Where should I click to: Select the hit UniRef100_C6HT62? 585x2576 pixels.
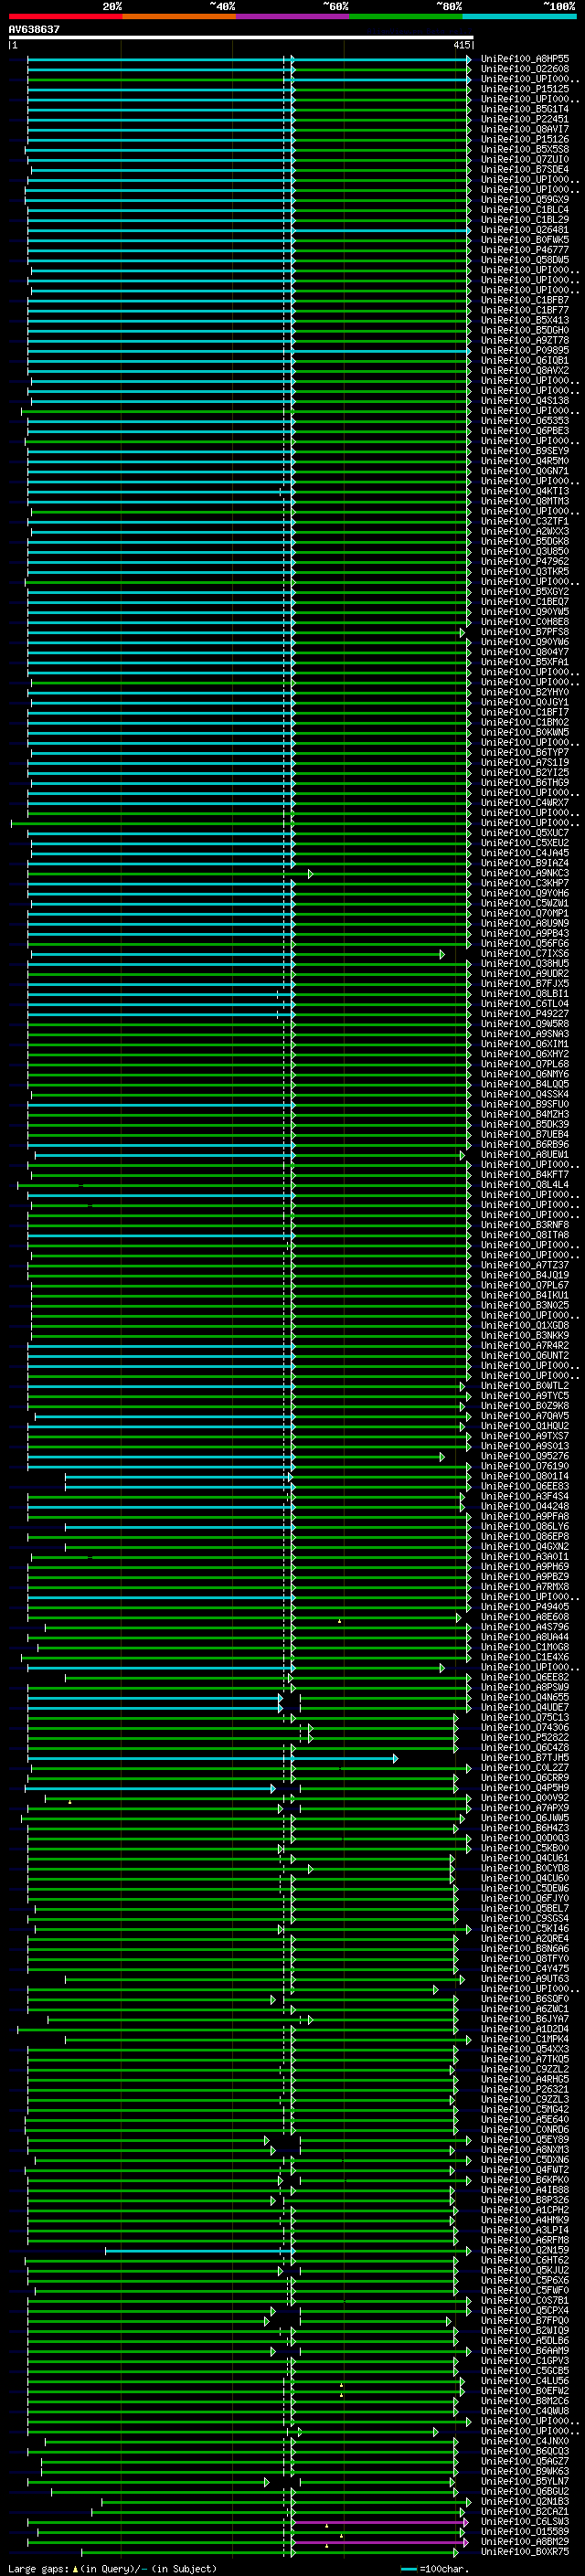tap(525, 2260)
